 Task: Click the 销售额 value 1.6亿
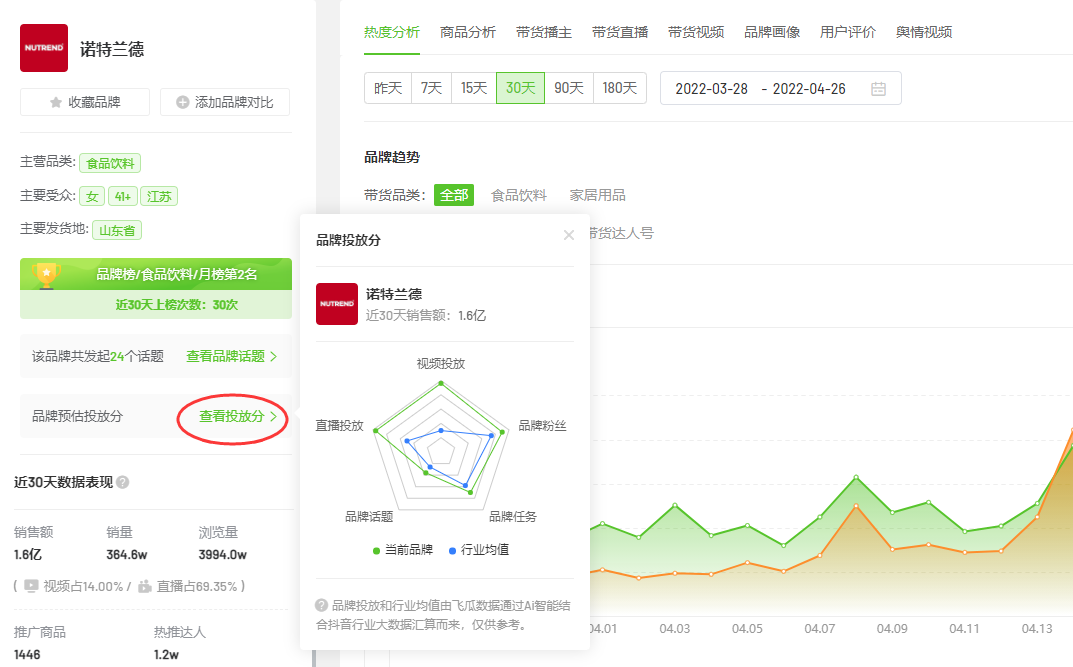(28, 555)
